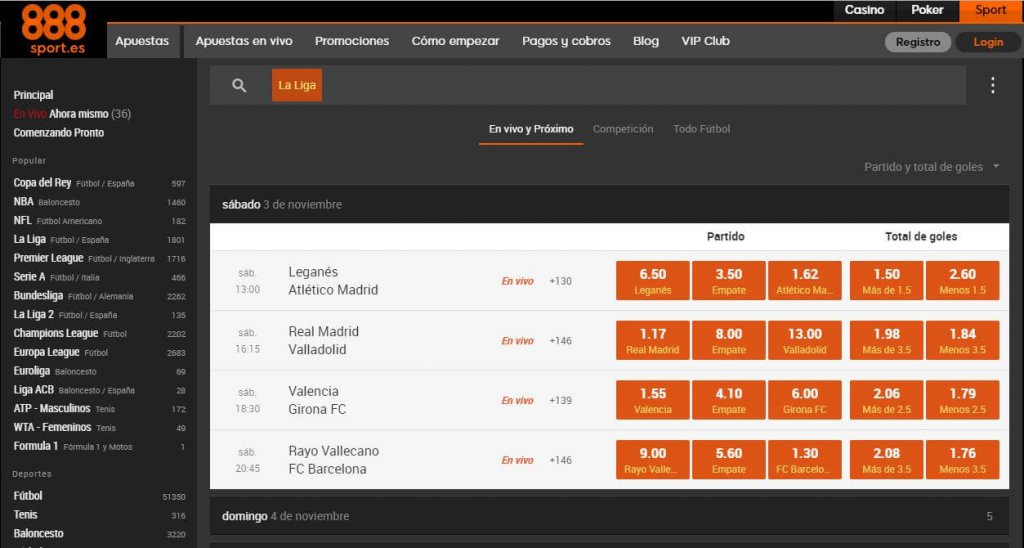
Task: Show +130 more markets for Leganés match
Action: (x=560, y=281)
